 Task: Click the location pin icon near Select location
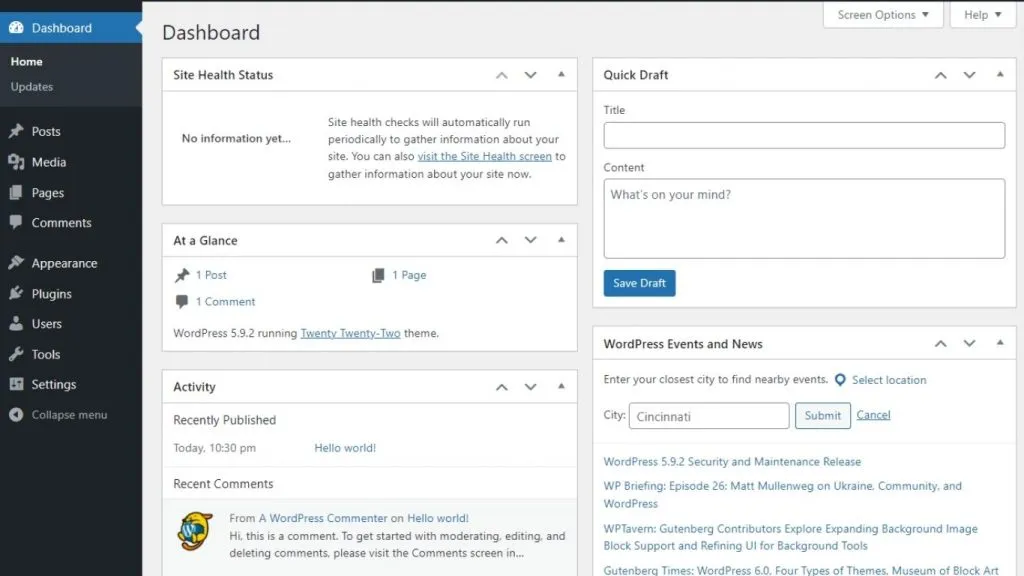tap(840, 380)
